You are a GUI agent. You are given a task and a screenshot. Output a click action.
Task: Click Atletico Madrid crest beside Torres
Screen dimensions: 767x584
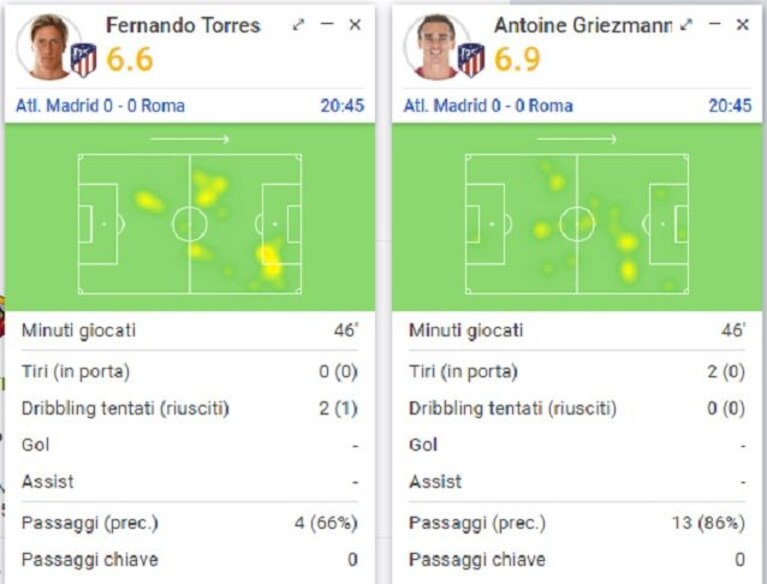[x=84, y=60]
